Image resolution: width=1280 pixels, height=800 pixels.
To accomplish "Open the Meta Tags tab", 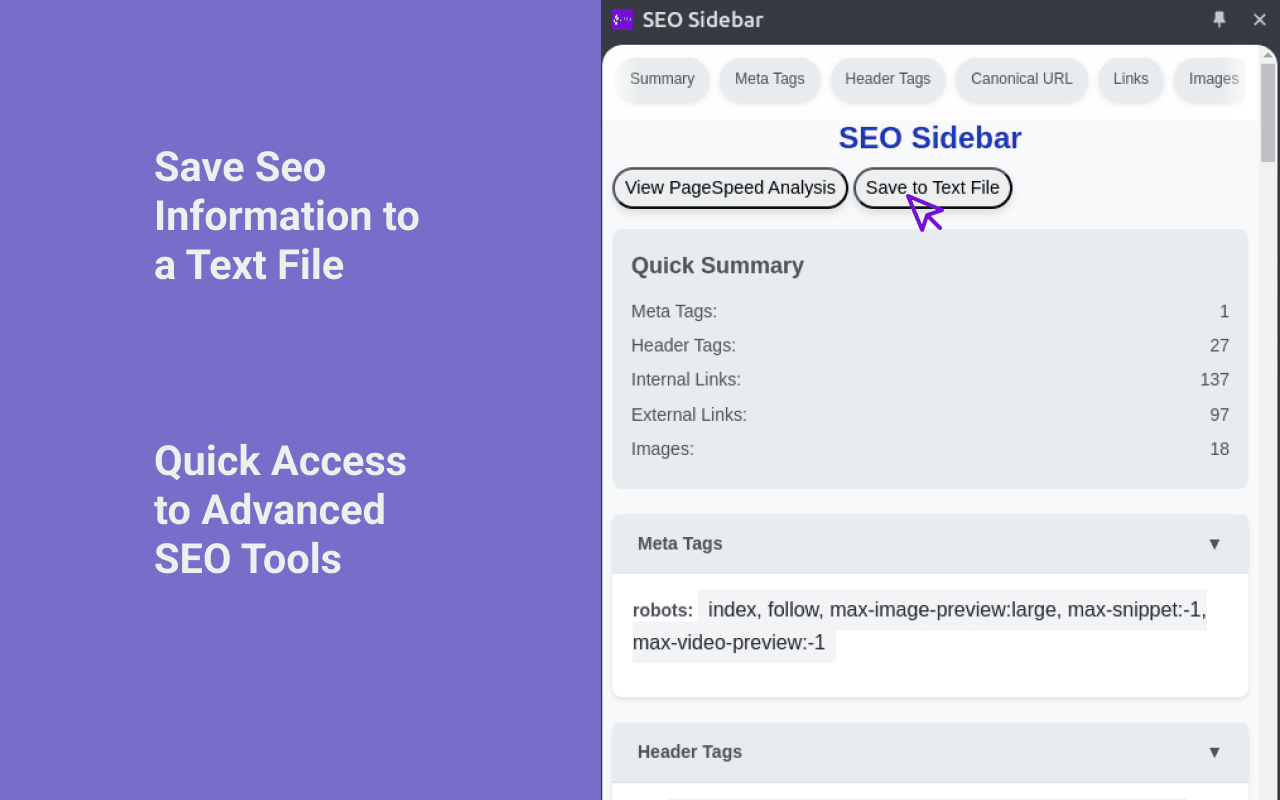I will click(x=769, y=78).
